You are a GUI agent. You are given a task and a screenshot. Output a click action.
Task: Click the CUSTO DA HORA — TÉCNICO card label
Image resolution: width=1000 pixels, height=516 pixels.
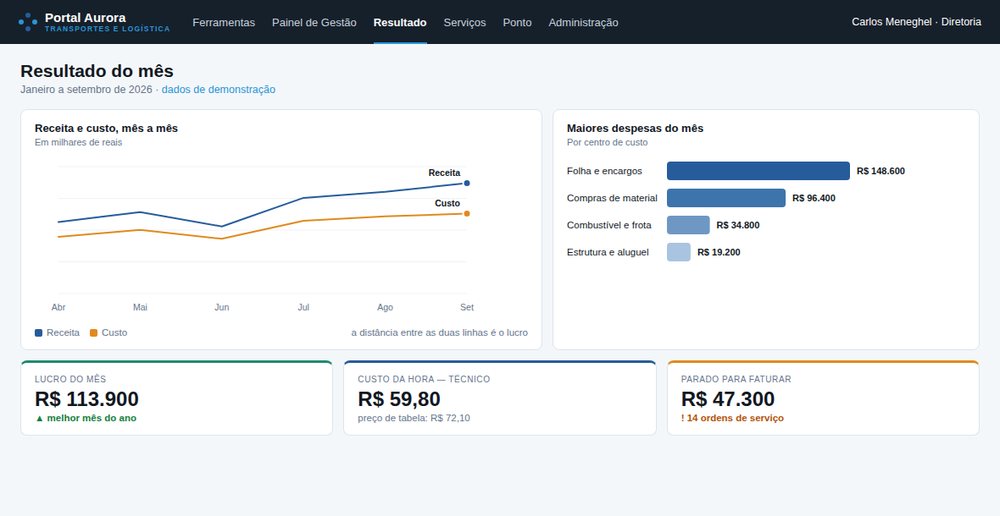coord(424,380)
